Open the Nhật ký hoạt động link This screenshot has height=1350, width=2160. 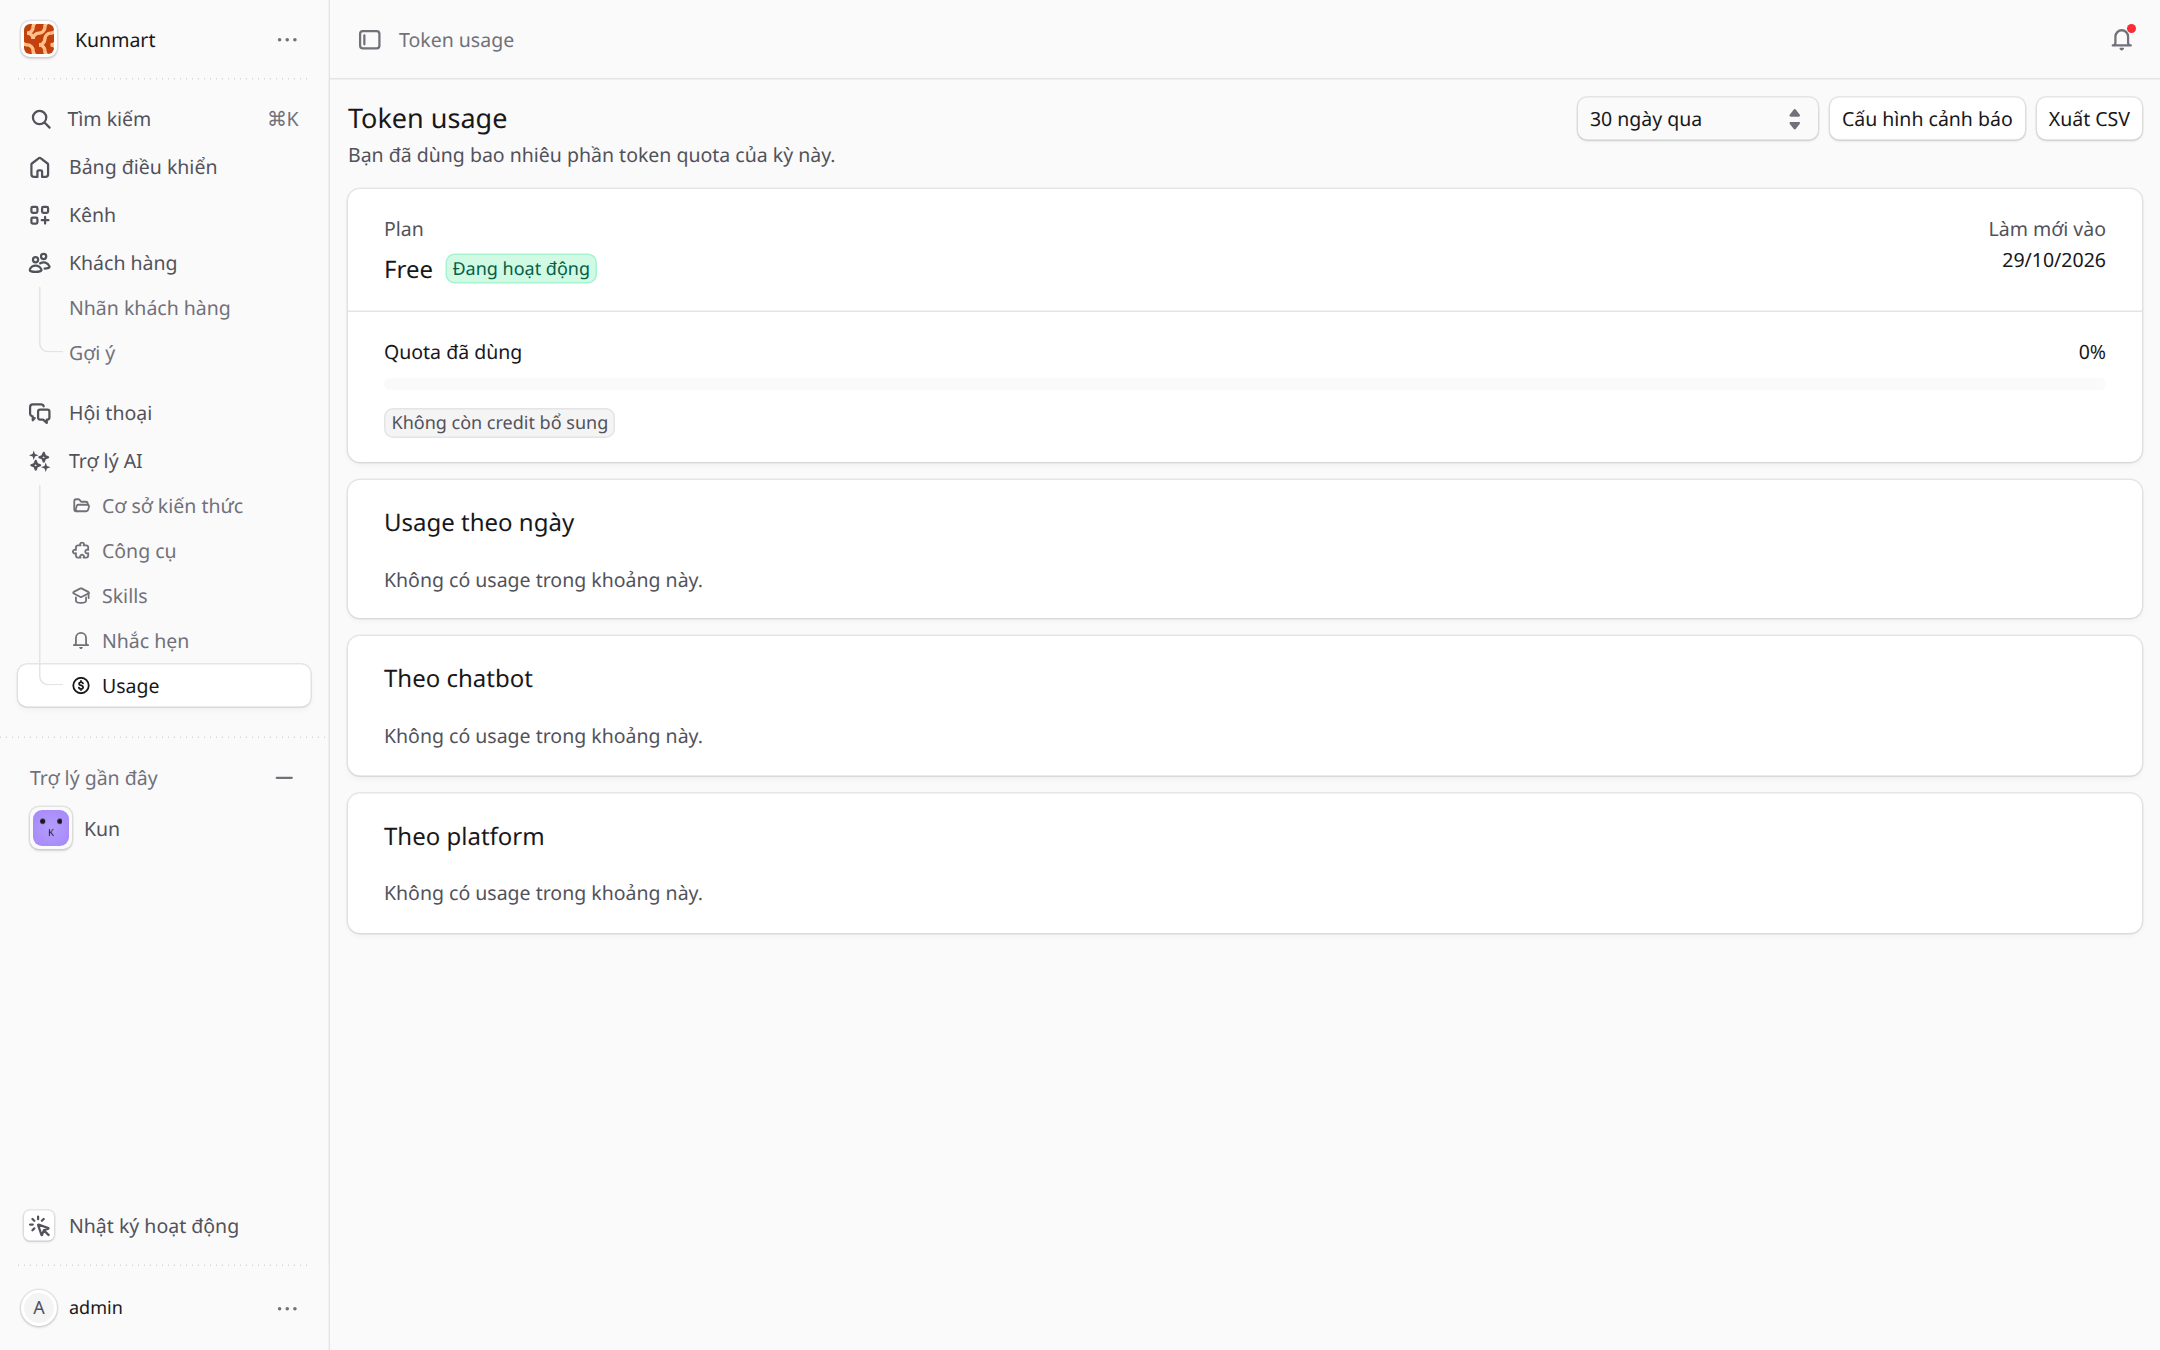[154, 1226]
